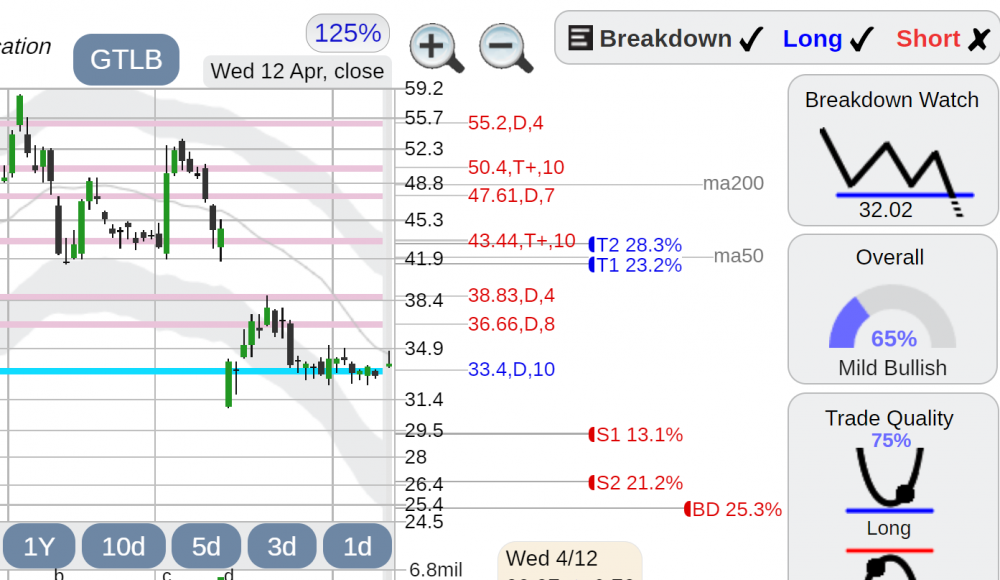
Task: Toggle the Breakdown filter checkmark
Action: [751, 40]
